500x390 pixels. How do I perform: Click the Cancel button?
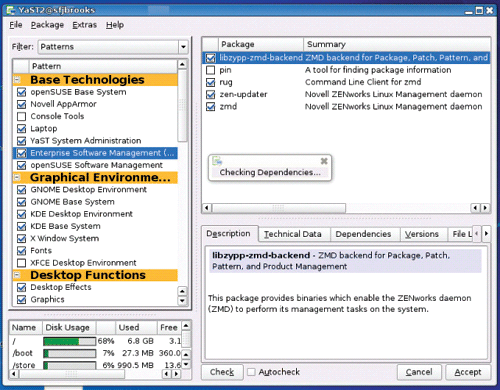419,372
